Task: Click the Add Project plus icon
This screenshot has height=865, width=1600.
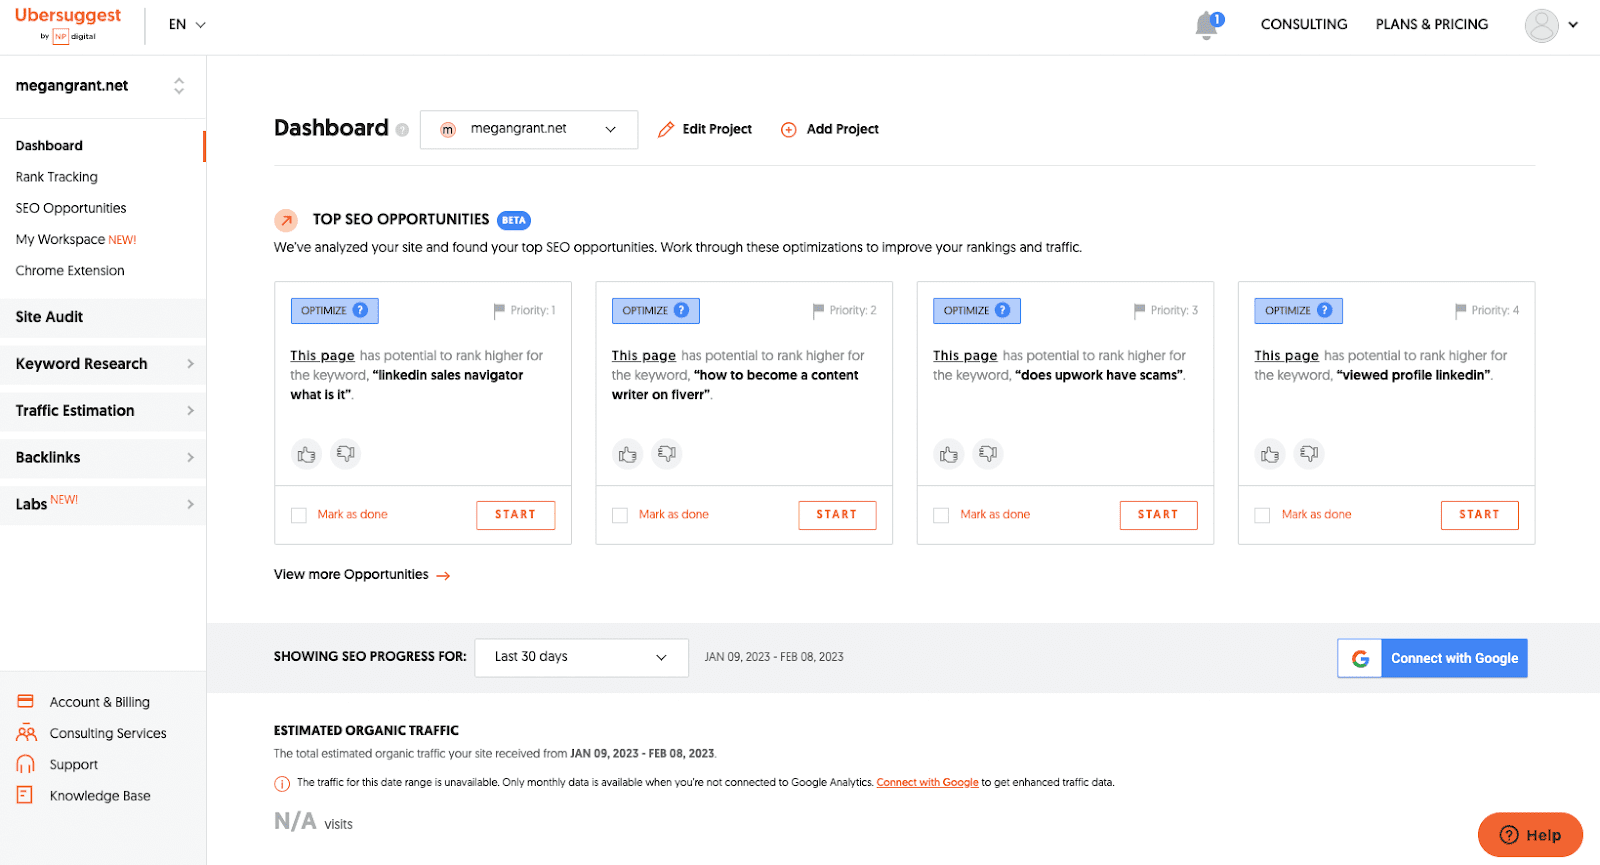Action: point(788,129)
